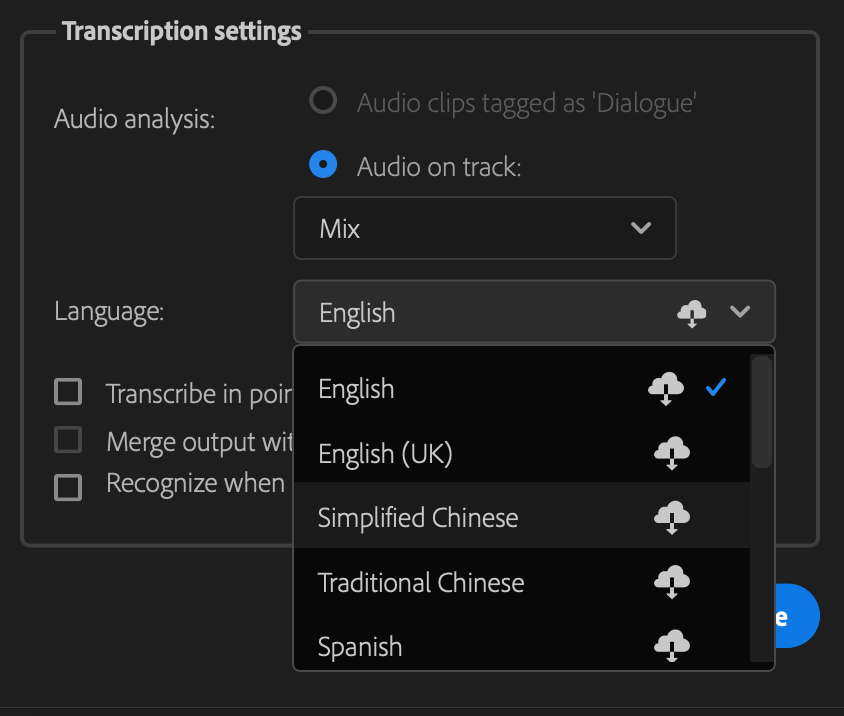The height and width of the screenshot is (716, 844).
Task: Open the Mix audio track dropdown
Action: pyautogui.click(x=484, y=228)
